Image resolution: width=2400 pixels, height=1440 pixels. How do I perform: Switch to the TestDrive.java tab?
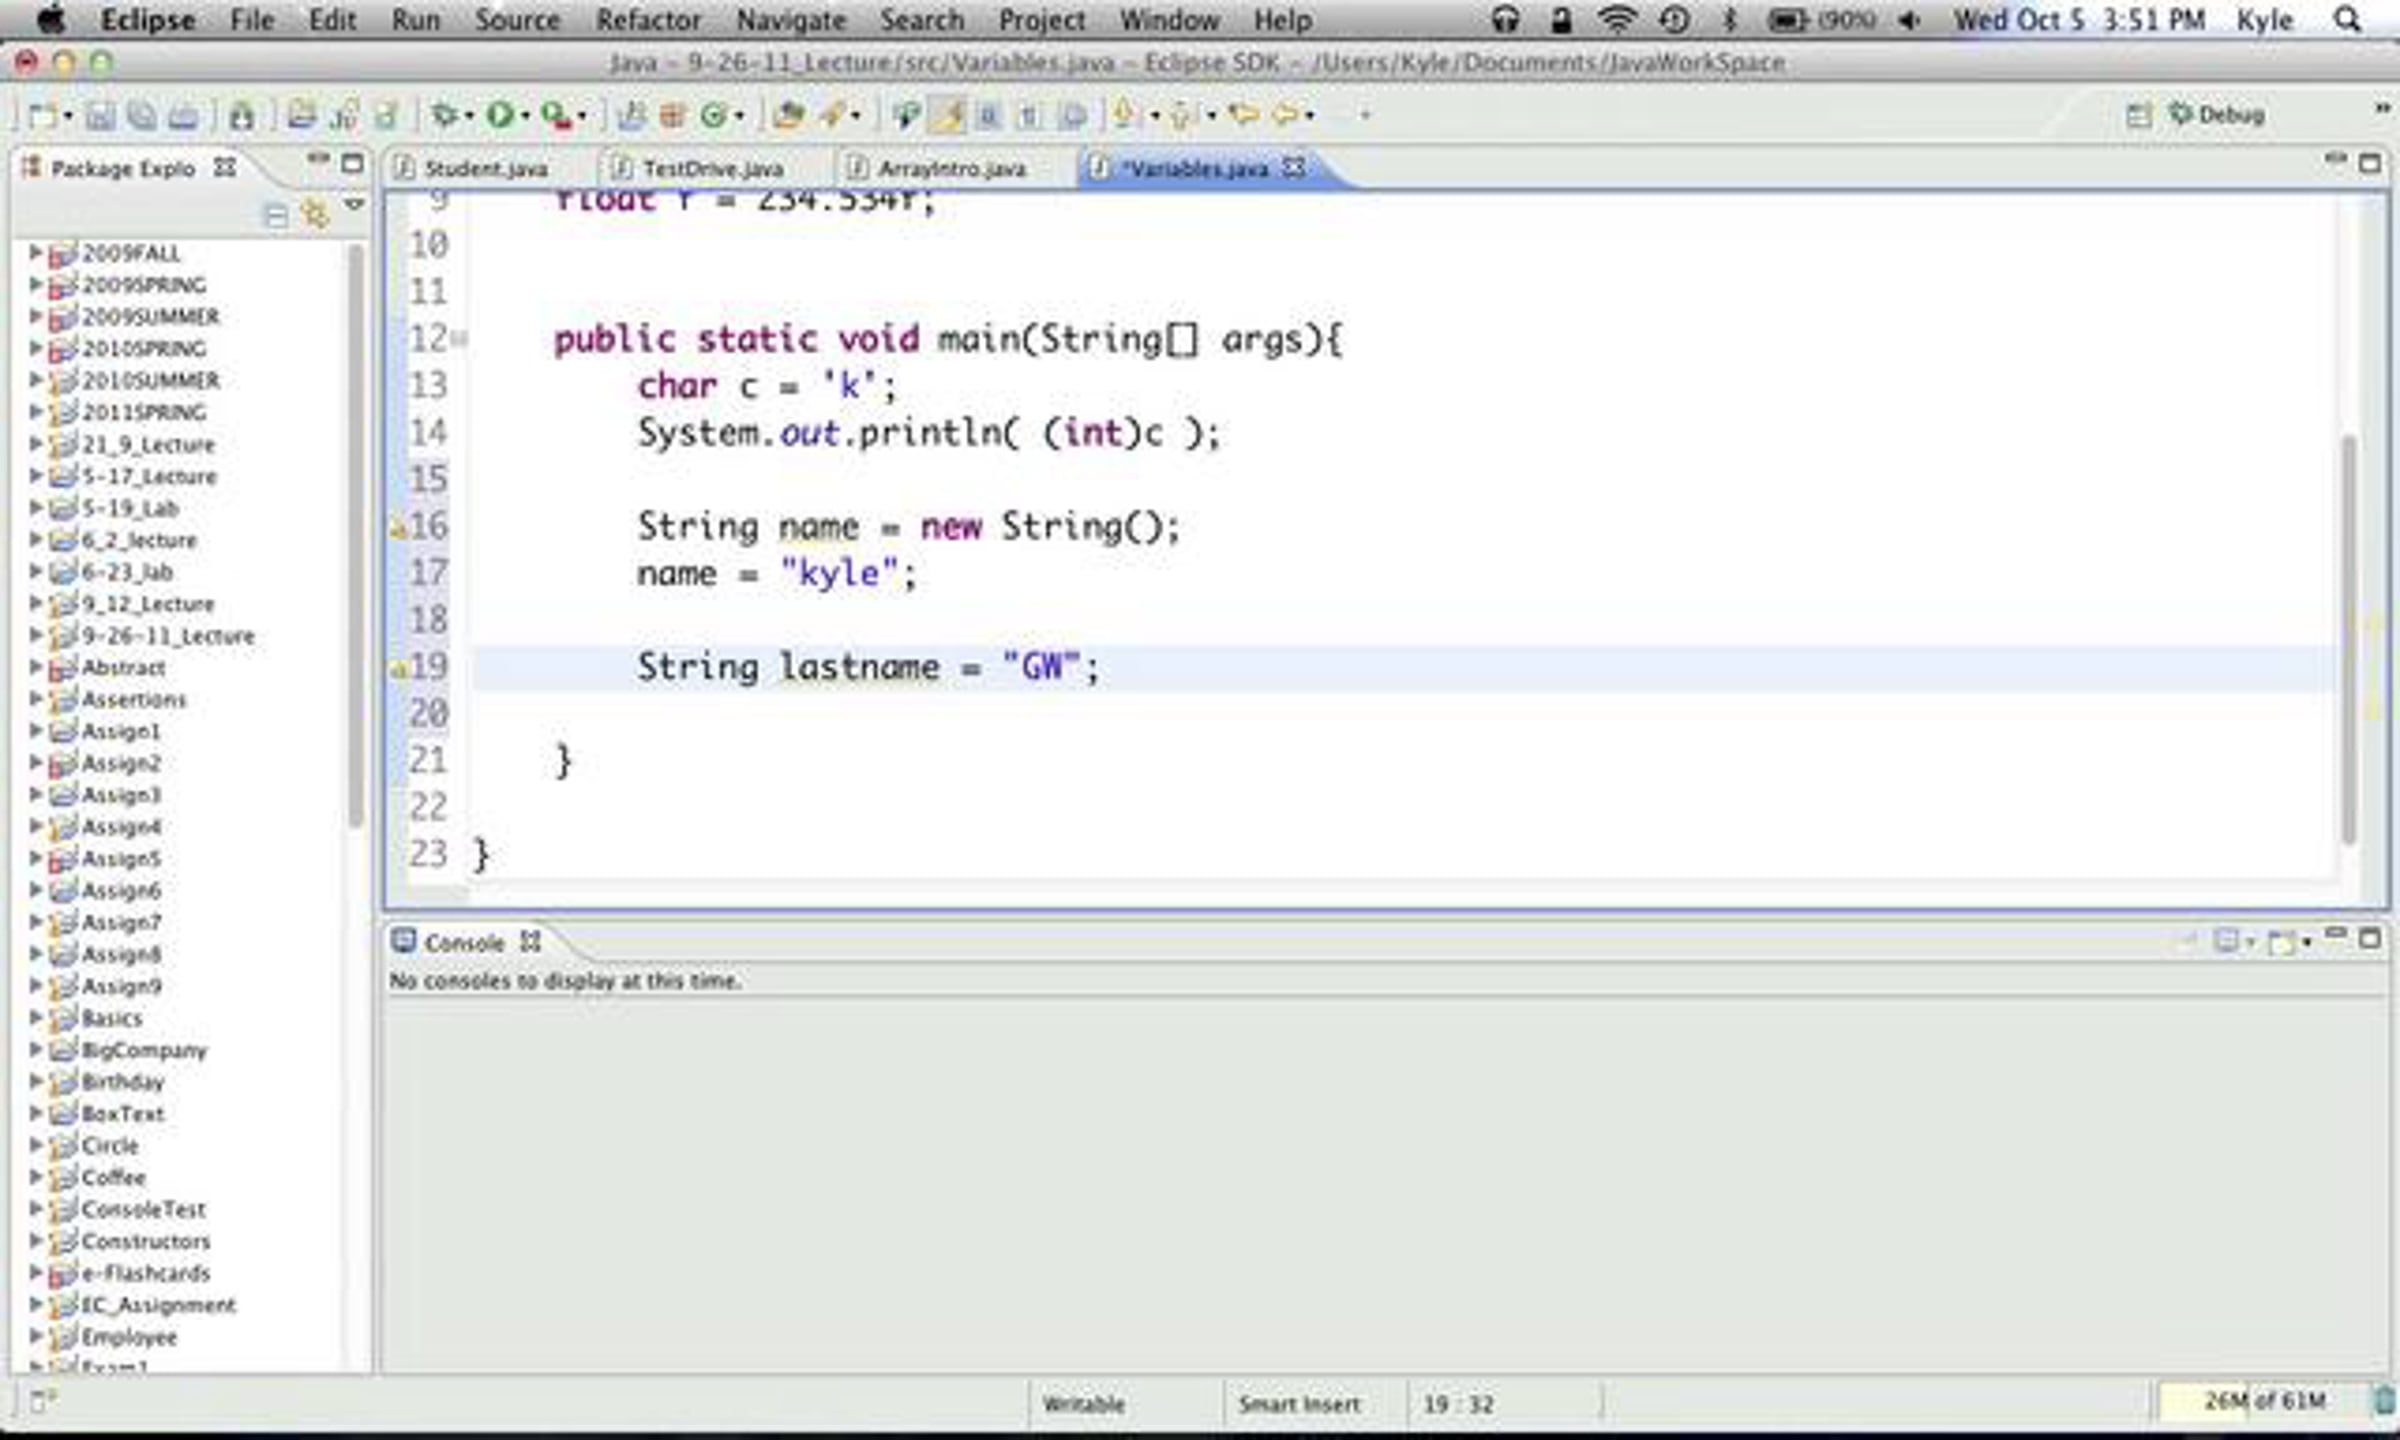[x=712, y=169]
